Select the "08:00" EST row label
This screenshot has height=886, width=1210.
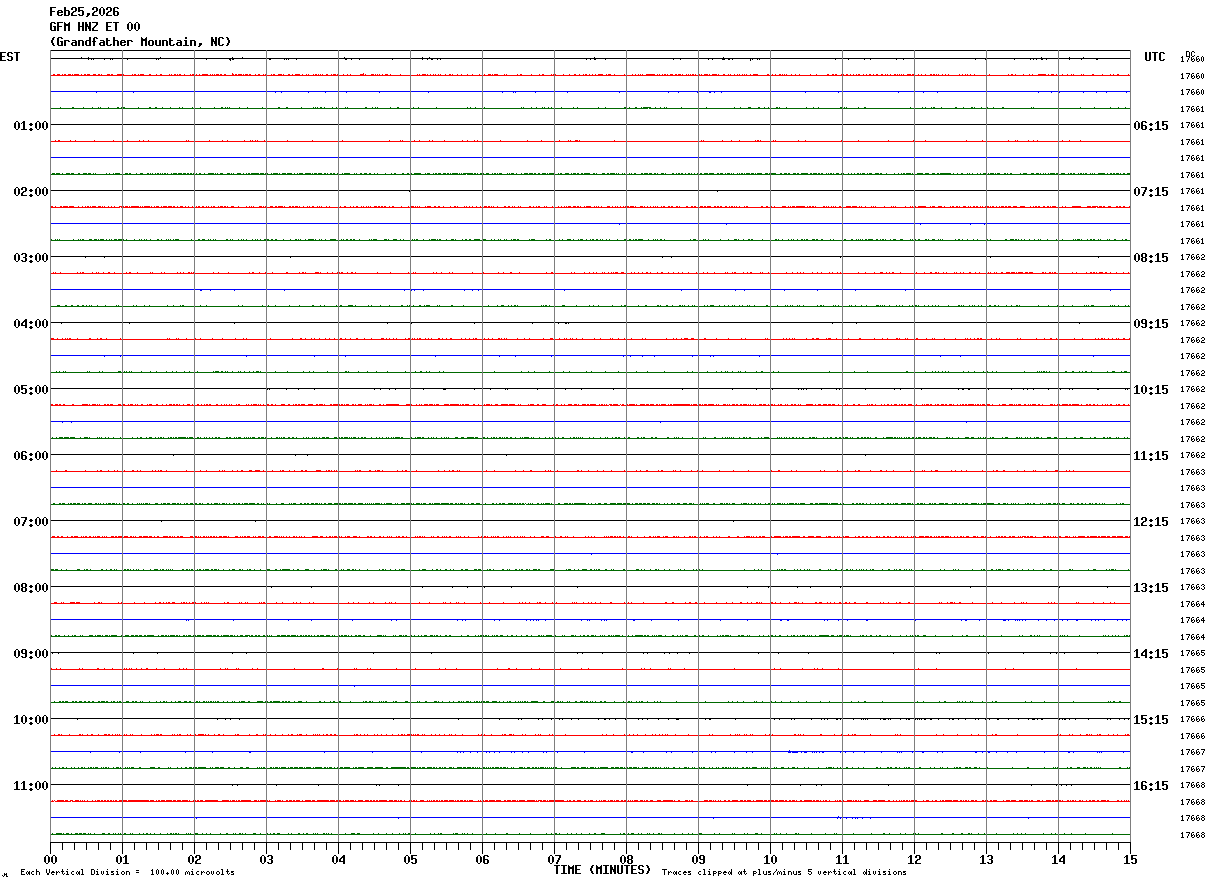point(31,587)
